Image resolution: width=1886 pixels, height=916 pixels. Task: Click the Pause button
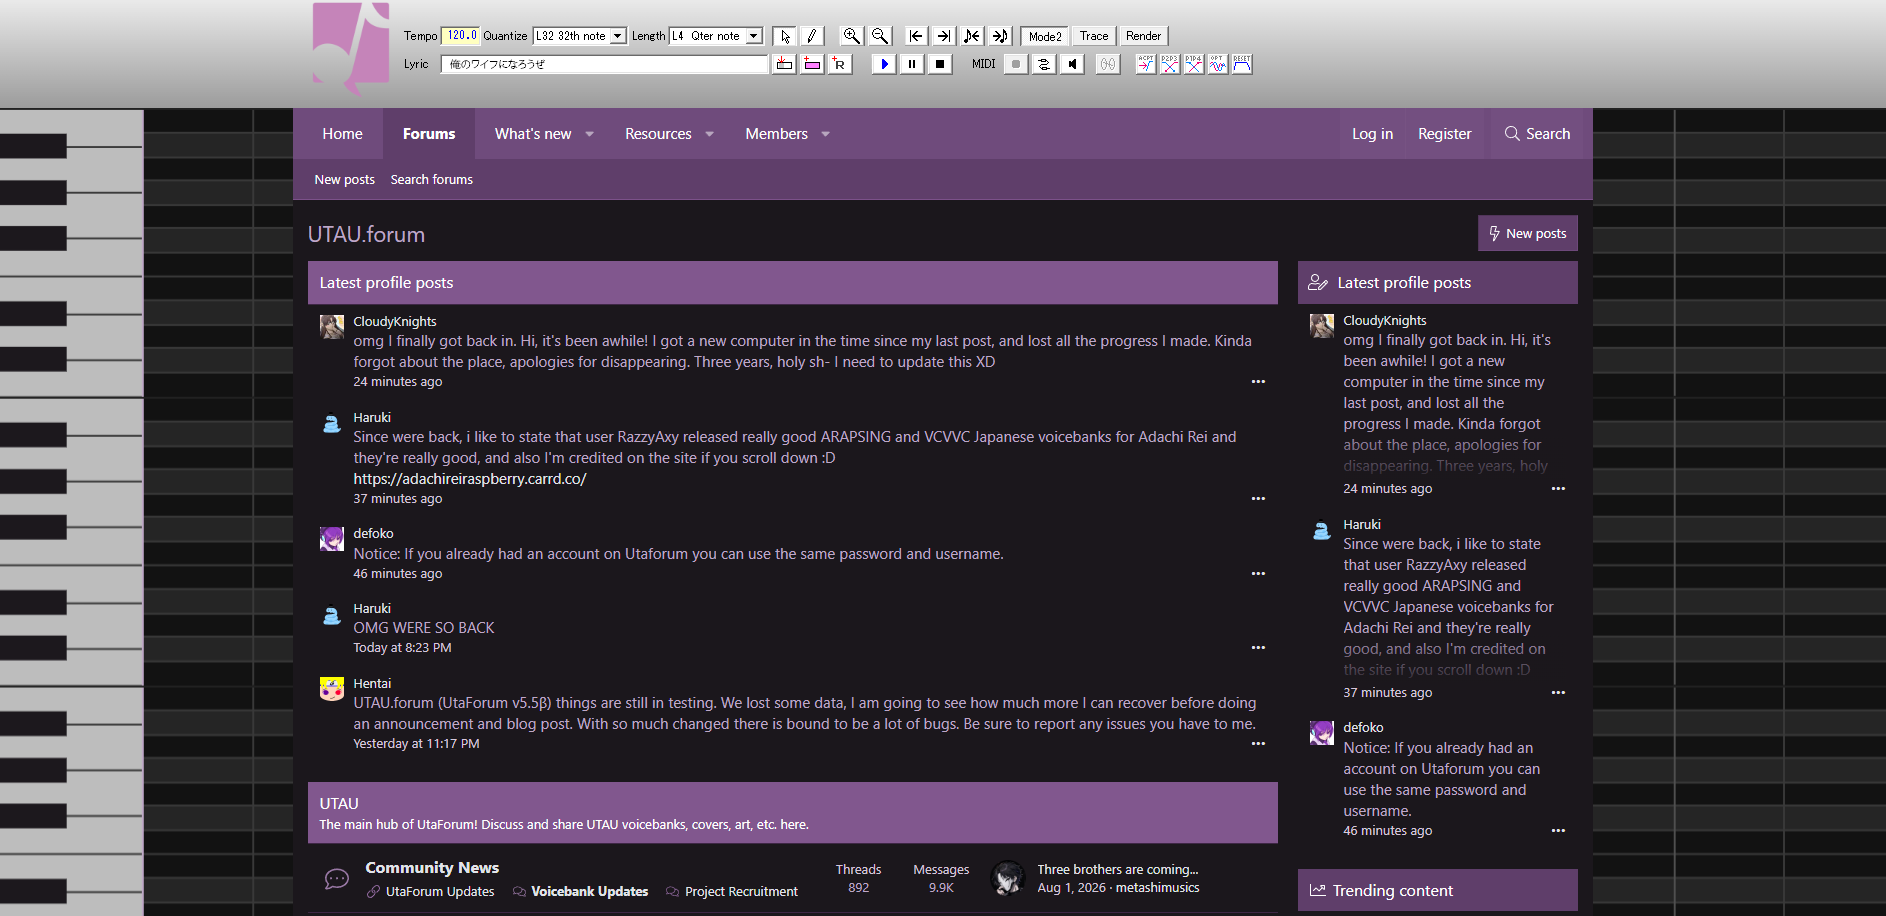[x=912, y=64]
